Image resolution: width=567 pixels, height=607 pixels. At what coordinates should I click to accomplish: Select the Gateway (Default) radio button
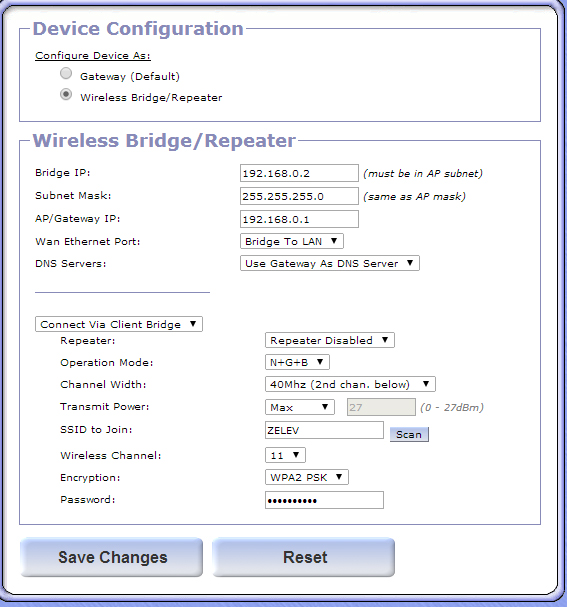tap(66, 73)
